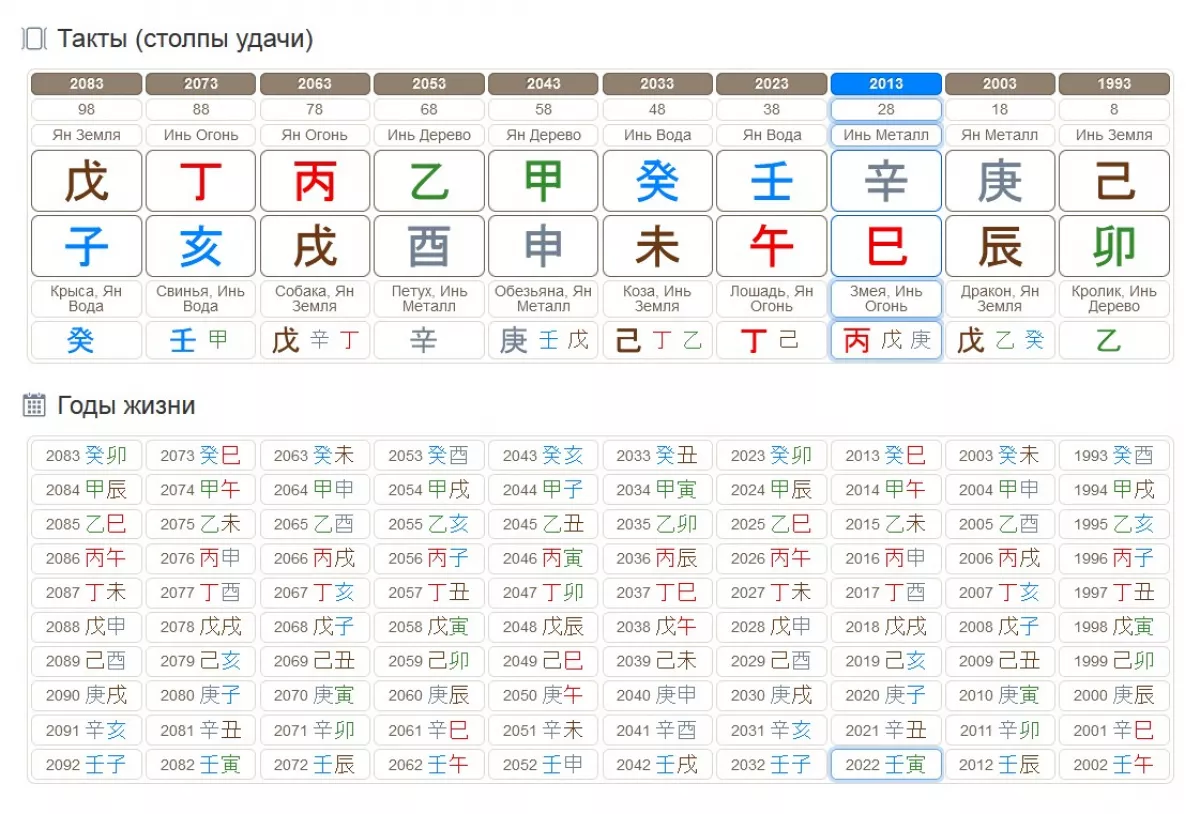The image size is (1200, 814).
Task: Select the year 2092 cell
Action: tap(87, 765)
